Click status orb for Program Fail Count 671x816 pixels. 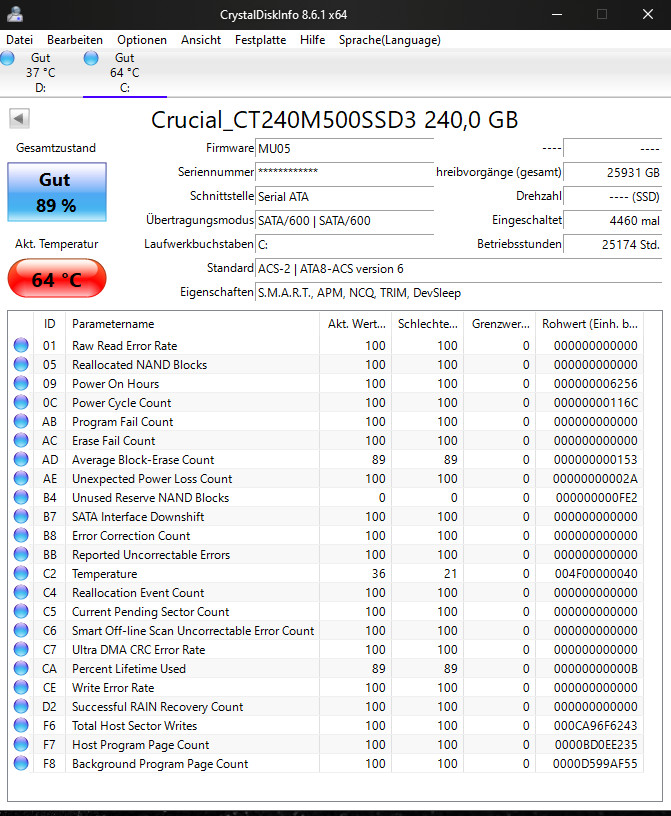(21, 421)
